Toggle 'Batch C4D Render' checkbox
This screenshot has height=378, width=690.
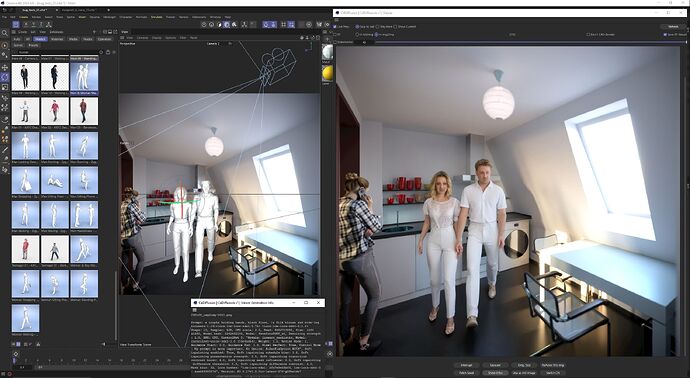coord(588,34)
